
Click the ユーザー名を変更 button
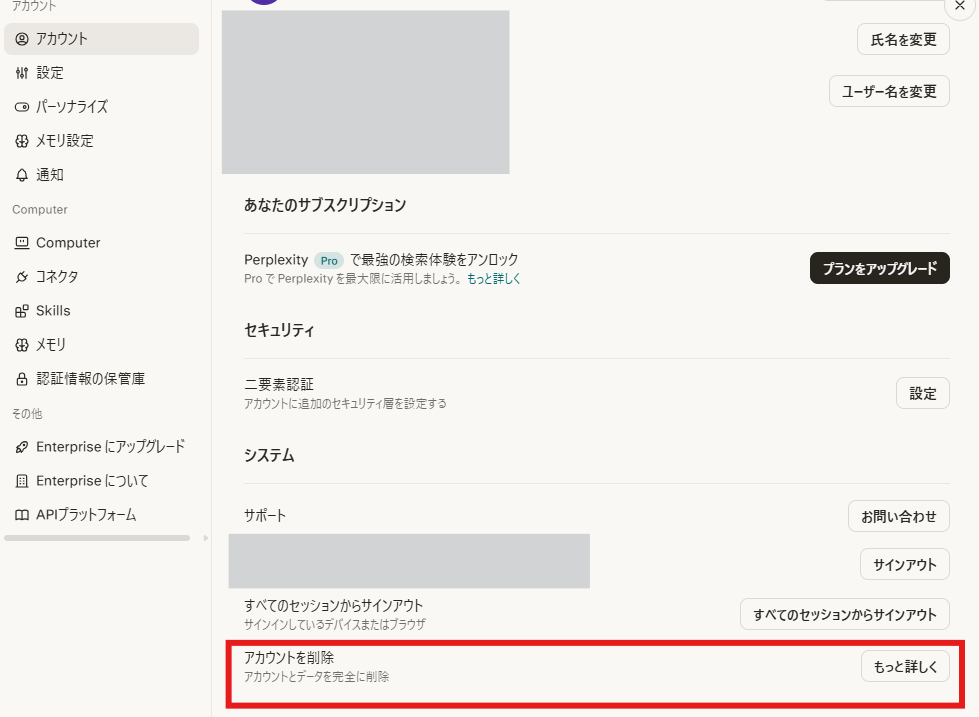(889, 91)
